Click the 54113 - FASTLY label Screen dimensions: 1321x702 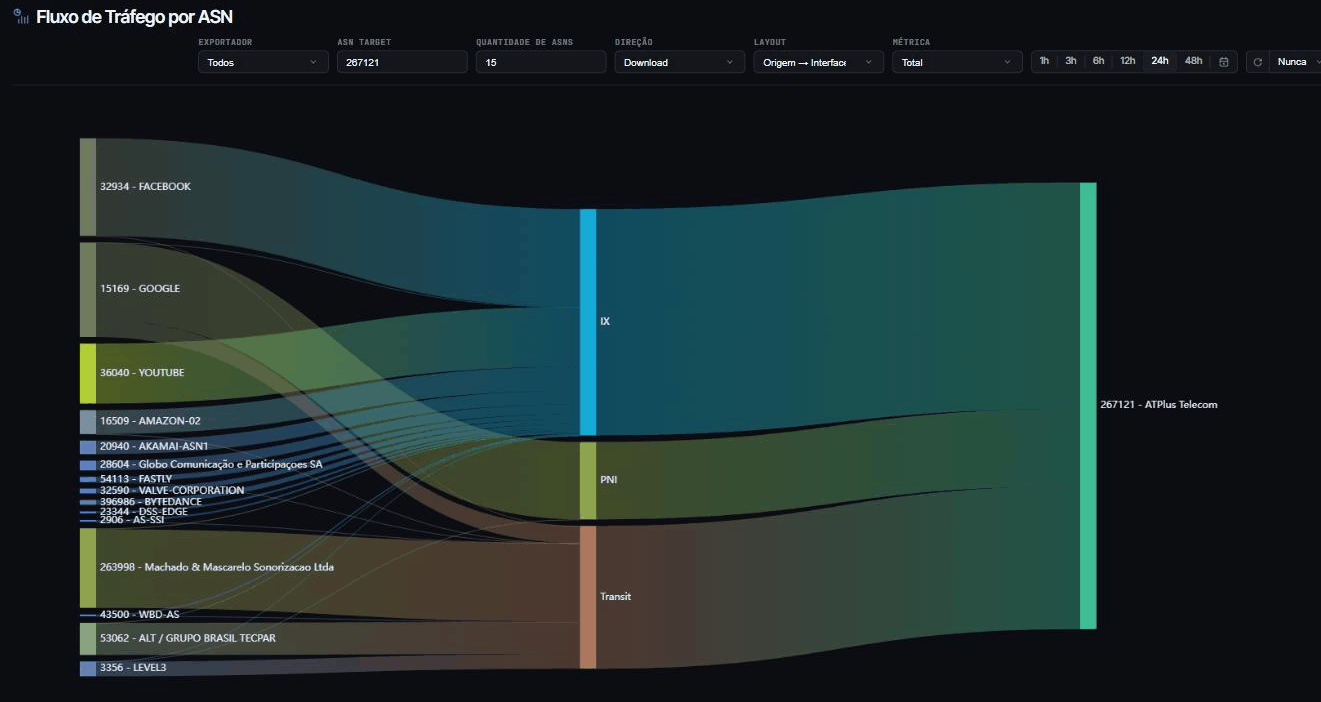(136, 479)
